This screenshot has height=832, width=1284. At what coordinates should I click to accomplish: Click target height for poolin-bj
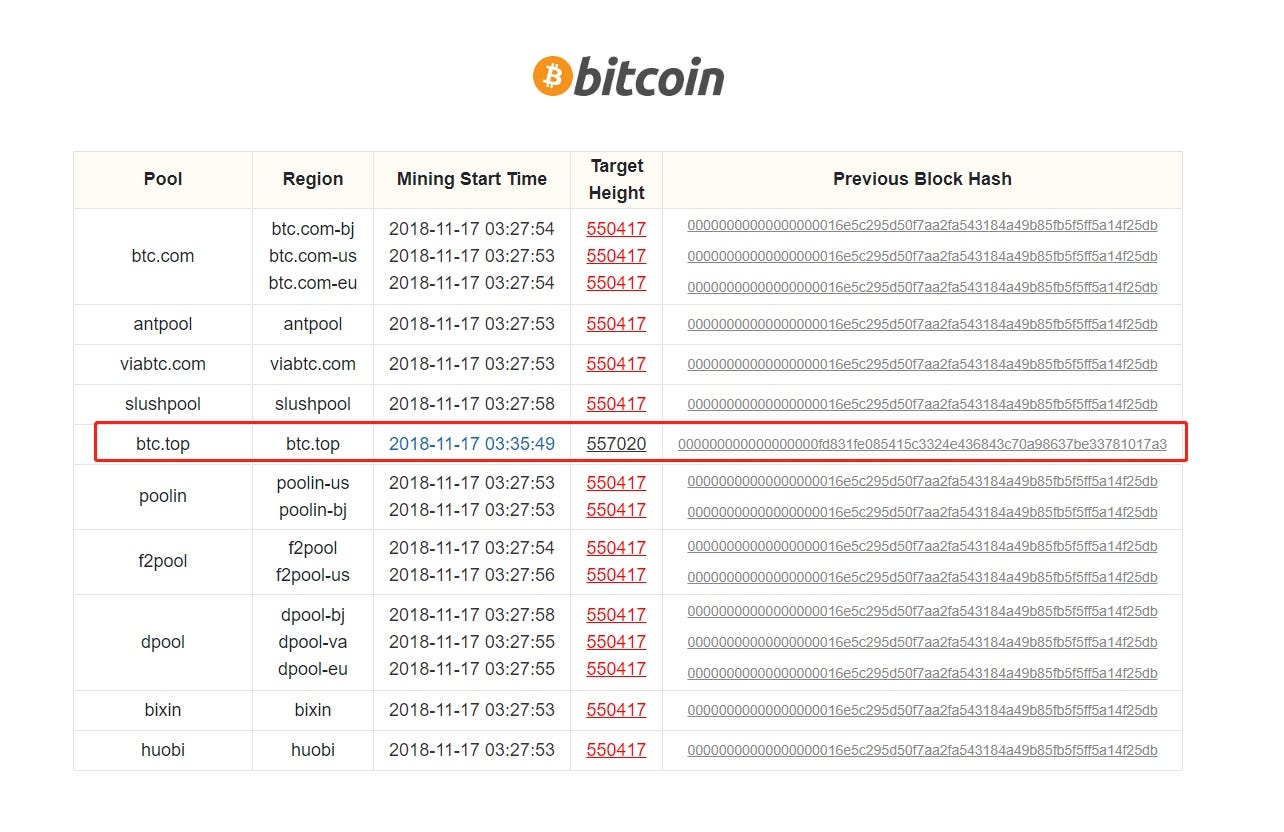[x=616, y=510]
